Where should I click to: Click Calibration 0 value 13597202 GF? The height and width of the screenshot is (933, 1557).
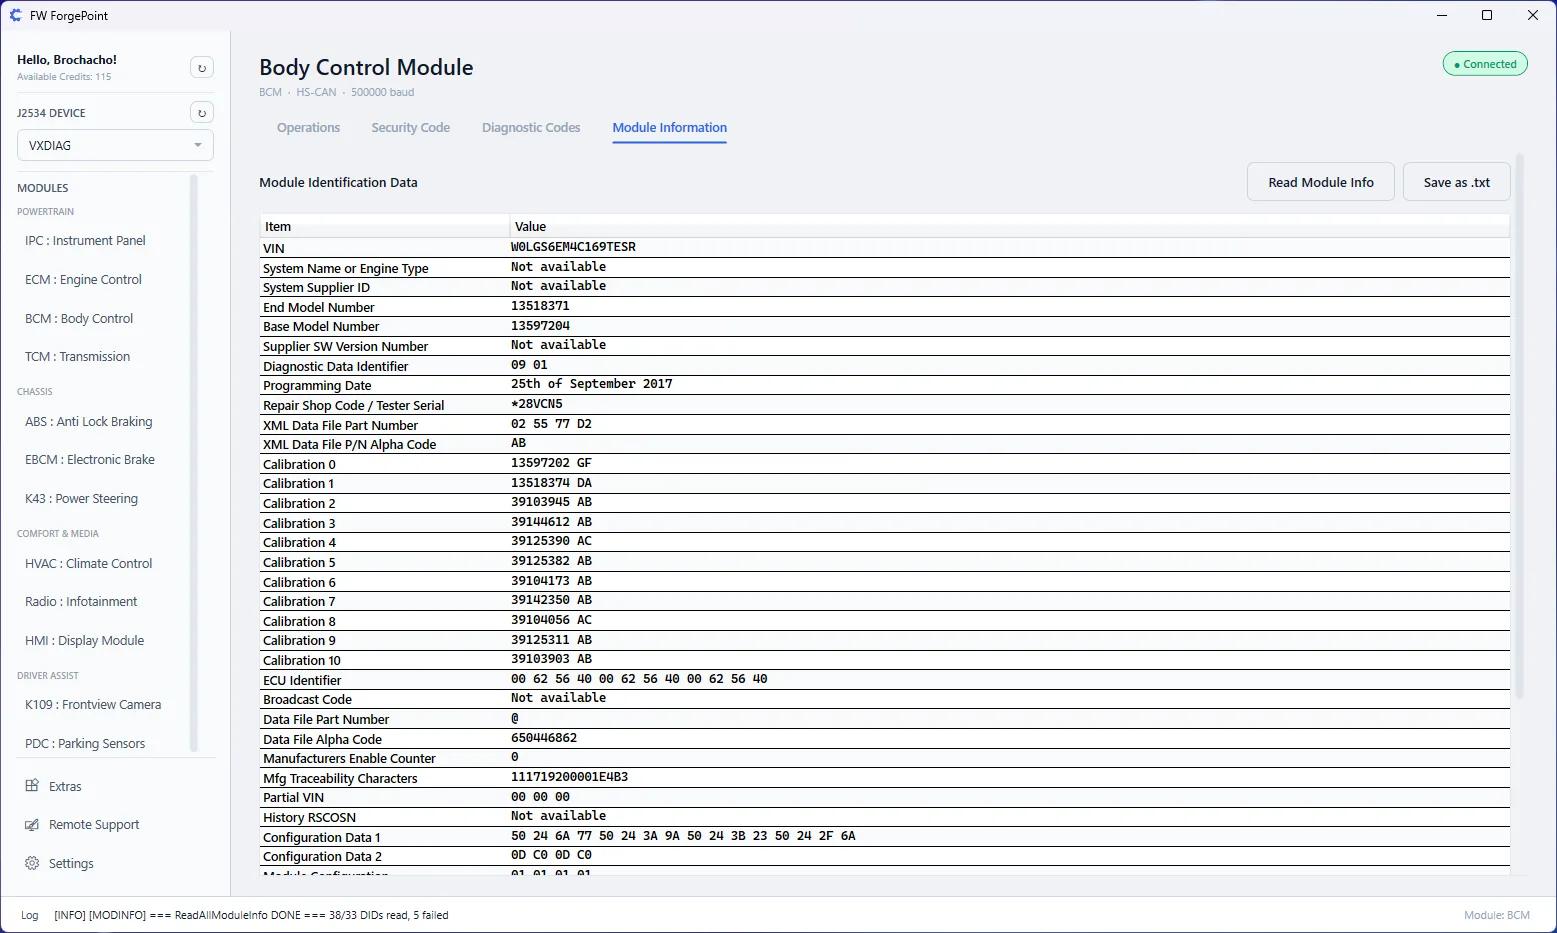pos(551,463)
